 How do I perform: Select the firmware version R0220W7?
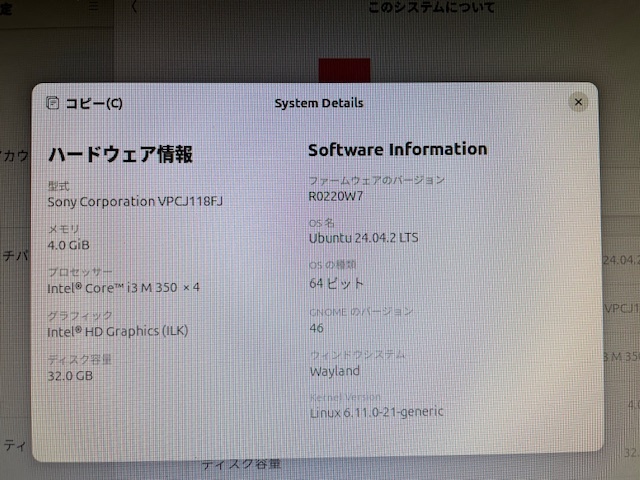point(336,196)
